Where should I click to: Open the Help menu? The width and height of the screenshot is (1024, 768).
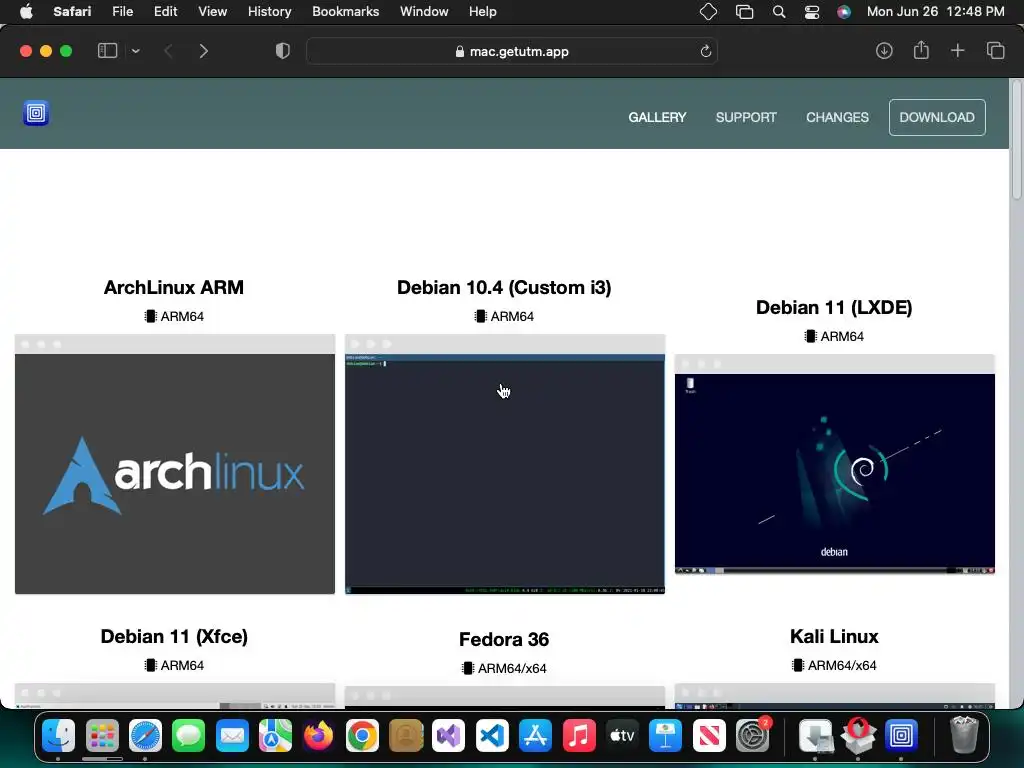point(483,12)
